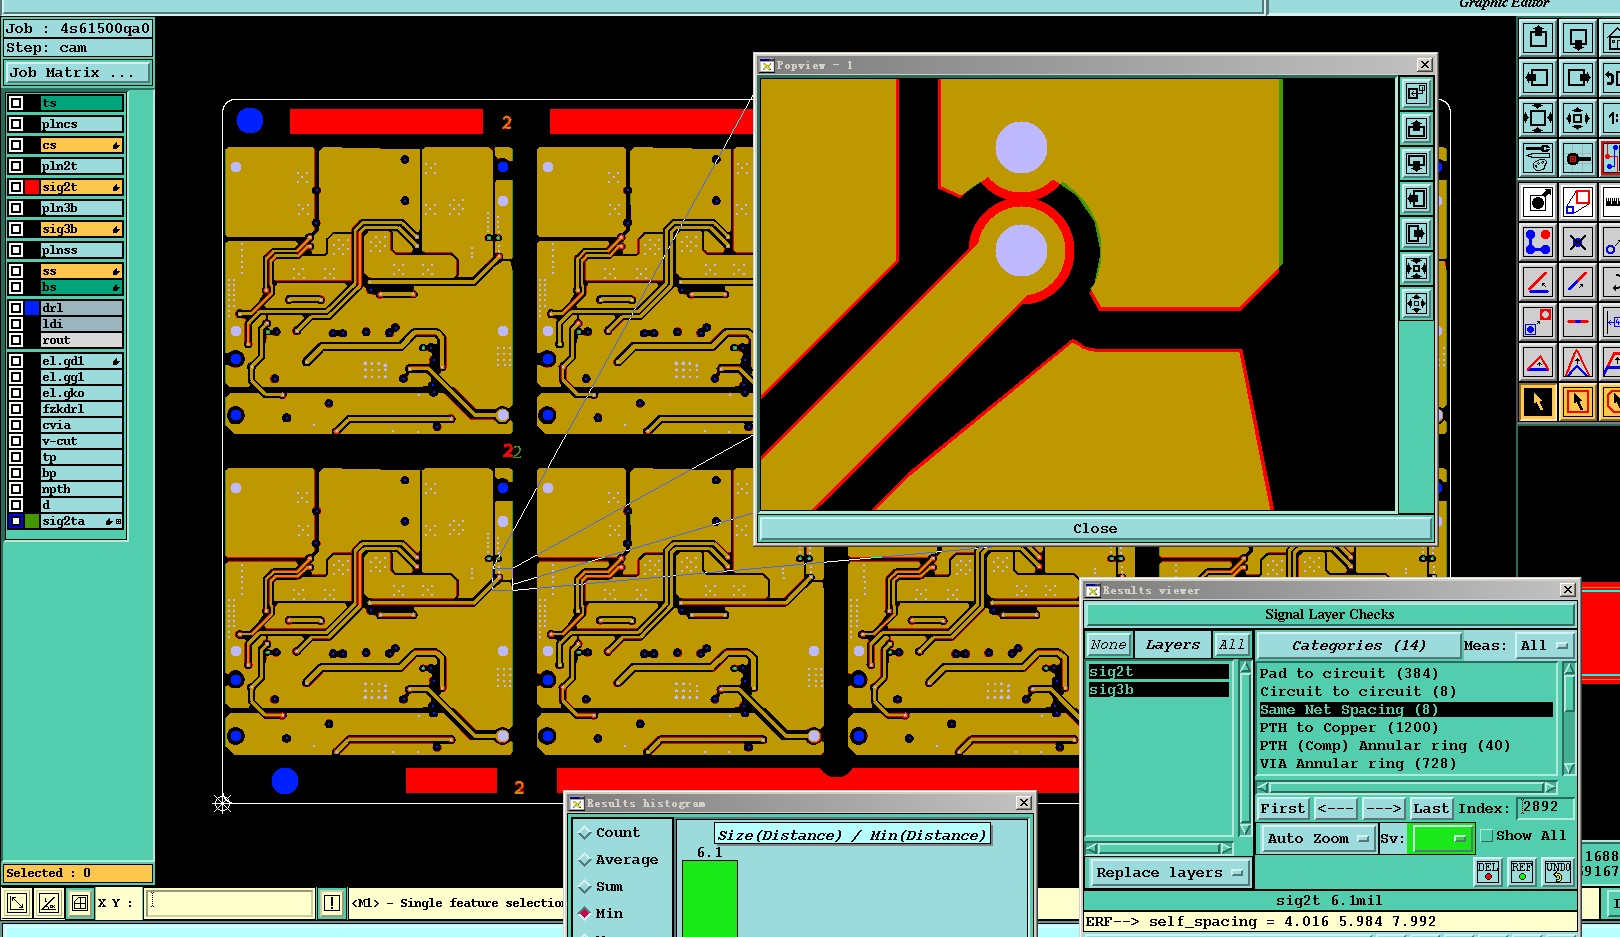
Task: Click the DEL icon in Results viewer
Action: click(x=1488, y=872)
